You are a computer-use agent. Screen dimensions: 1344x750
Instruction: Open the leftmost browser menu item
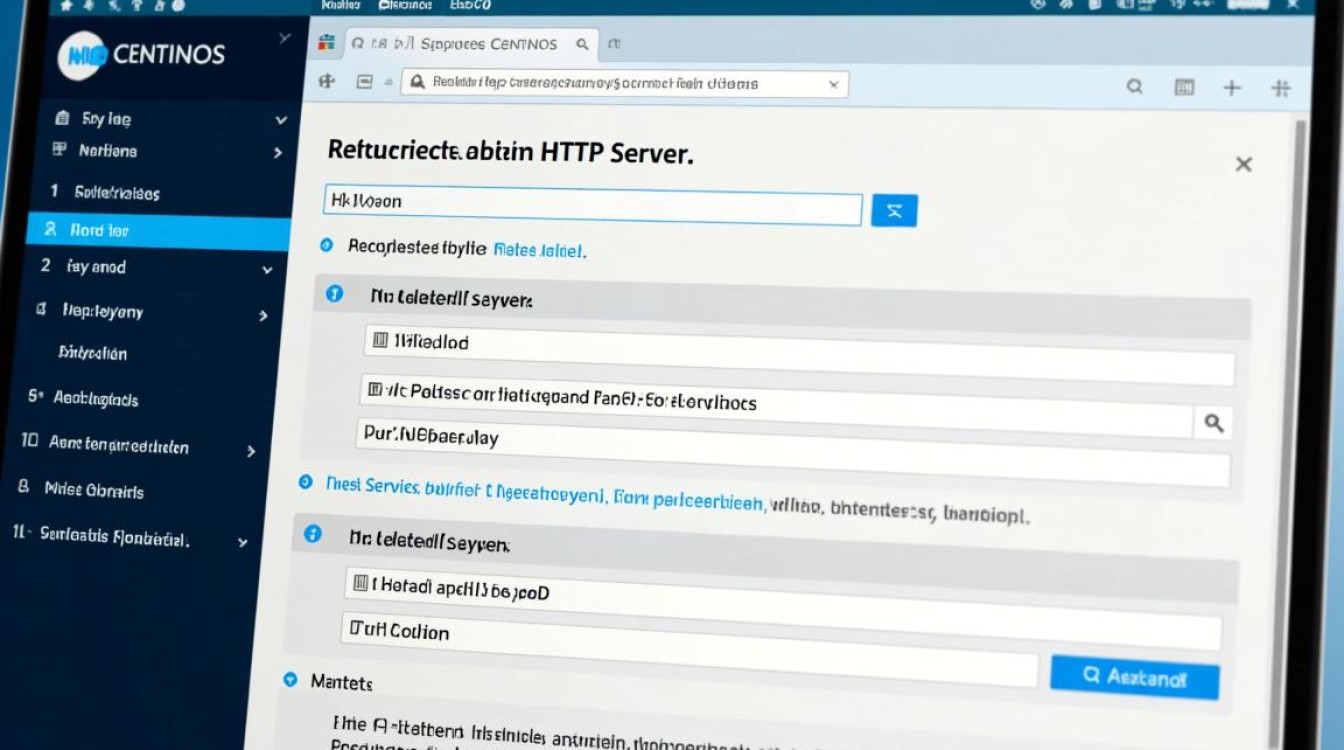coord(338,5)
